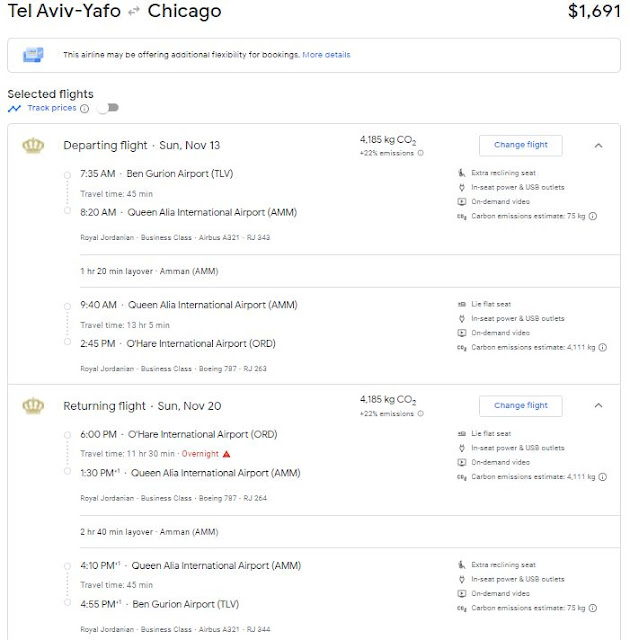Click the returning flight emissions info icon
630x640 pixels.
(x=420, y=413)
